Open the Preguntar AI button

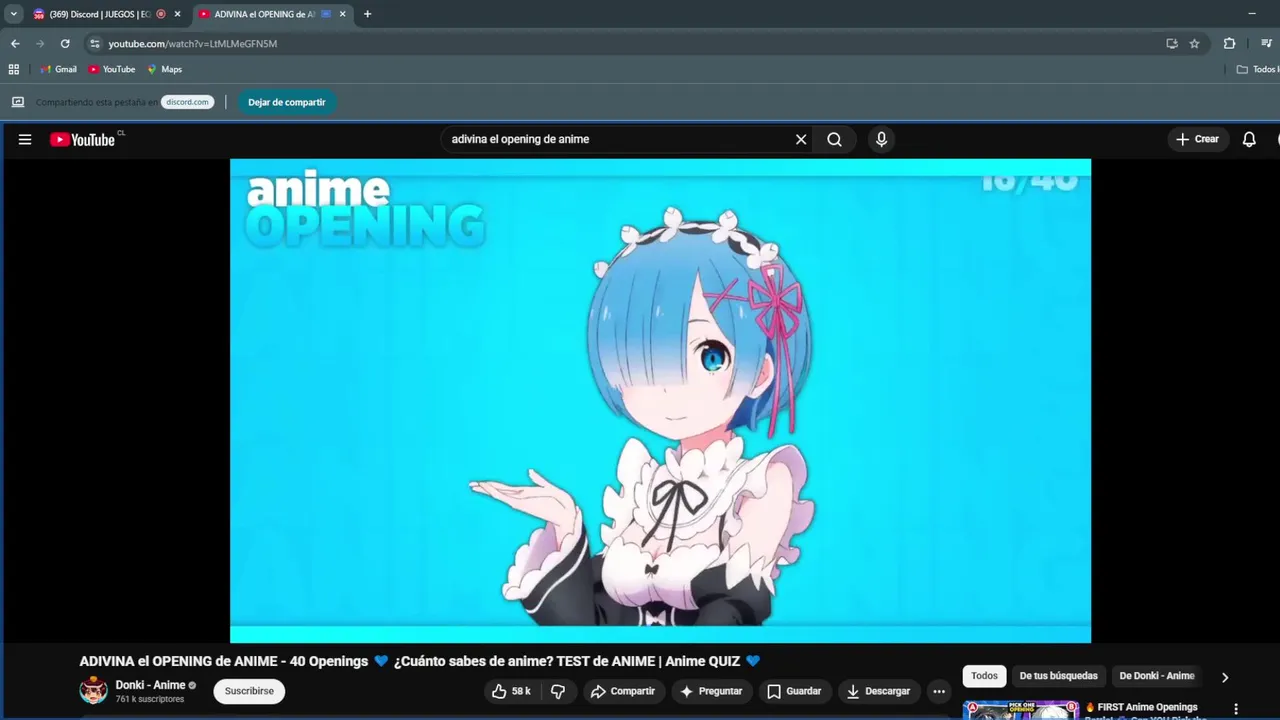pyautogui.click(x=711, y=691)
